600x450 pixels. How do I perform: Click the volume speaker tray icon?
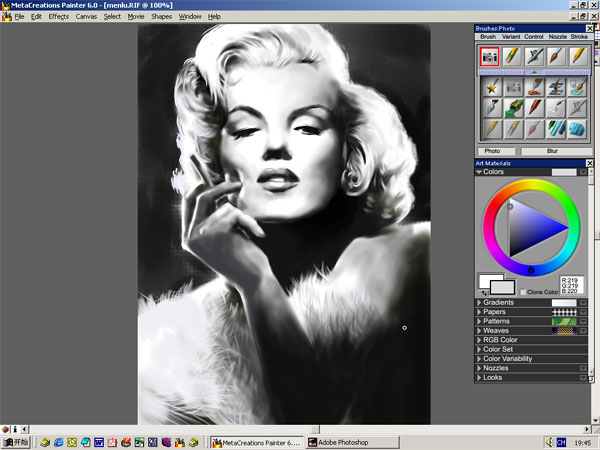point(549,442)
